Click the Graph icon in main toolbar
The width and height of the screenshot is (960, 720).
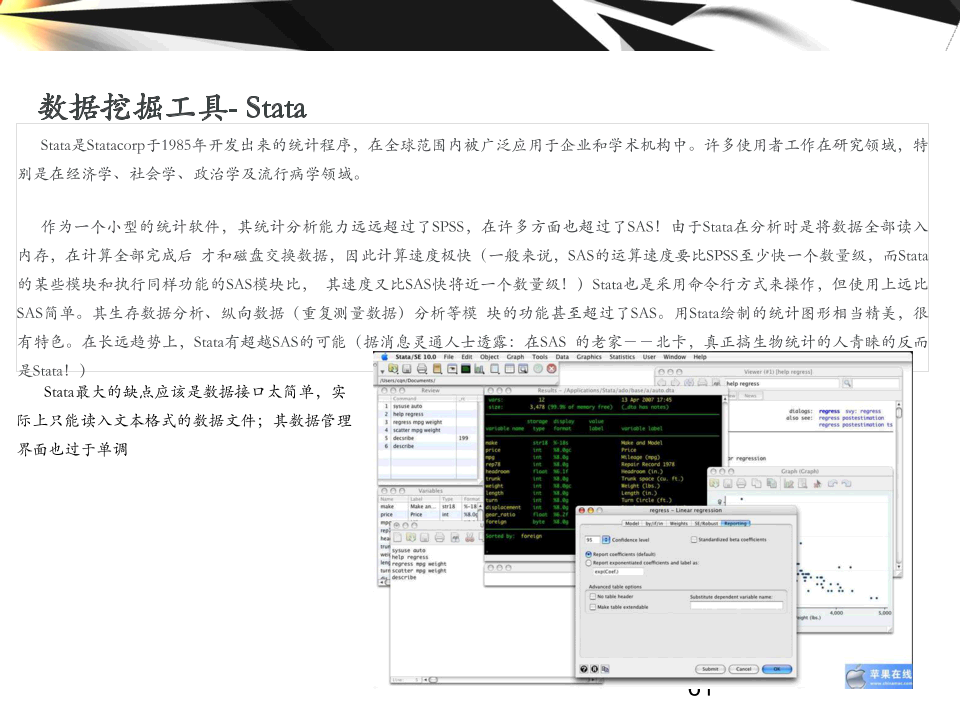[x=479, y=369]
